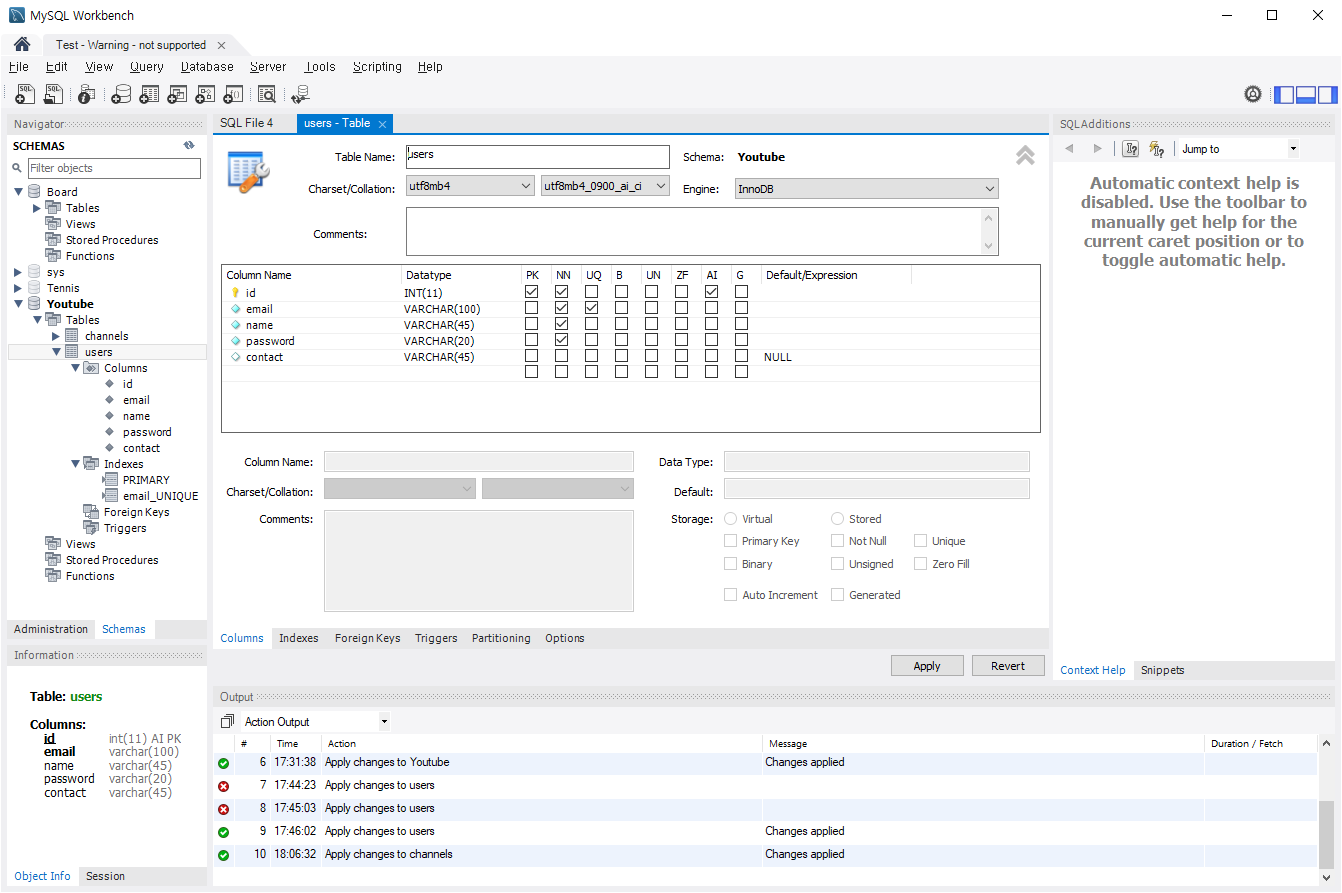Uncheck AI checkbox for id column
This screenshot has height=893, width=1342.
(711, 292)
